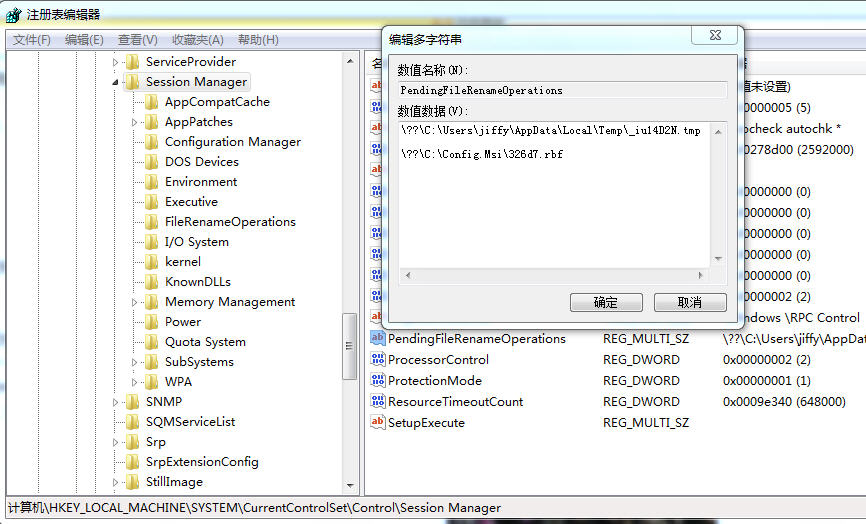Screen dimensions: 866x524
Task: Click the tree pane scroll down arrow
Action: pyautogui.click(x=350, y=485)
